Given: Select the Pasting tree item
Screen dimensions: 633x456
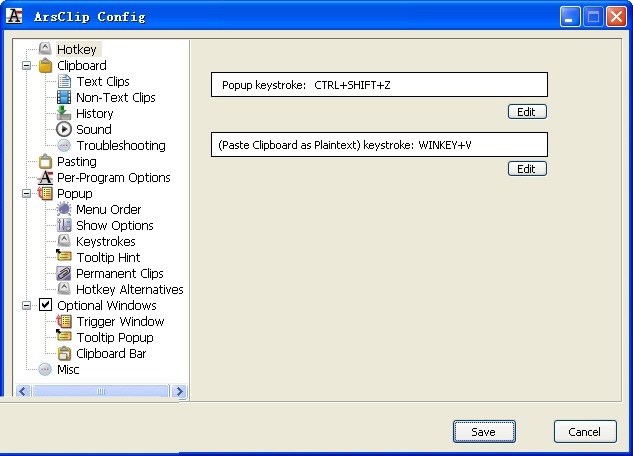Looking at the screenshot, I should click(77, 161).
